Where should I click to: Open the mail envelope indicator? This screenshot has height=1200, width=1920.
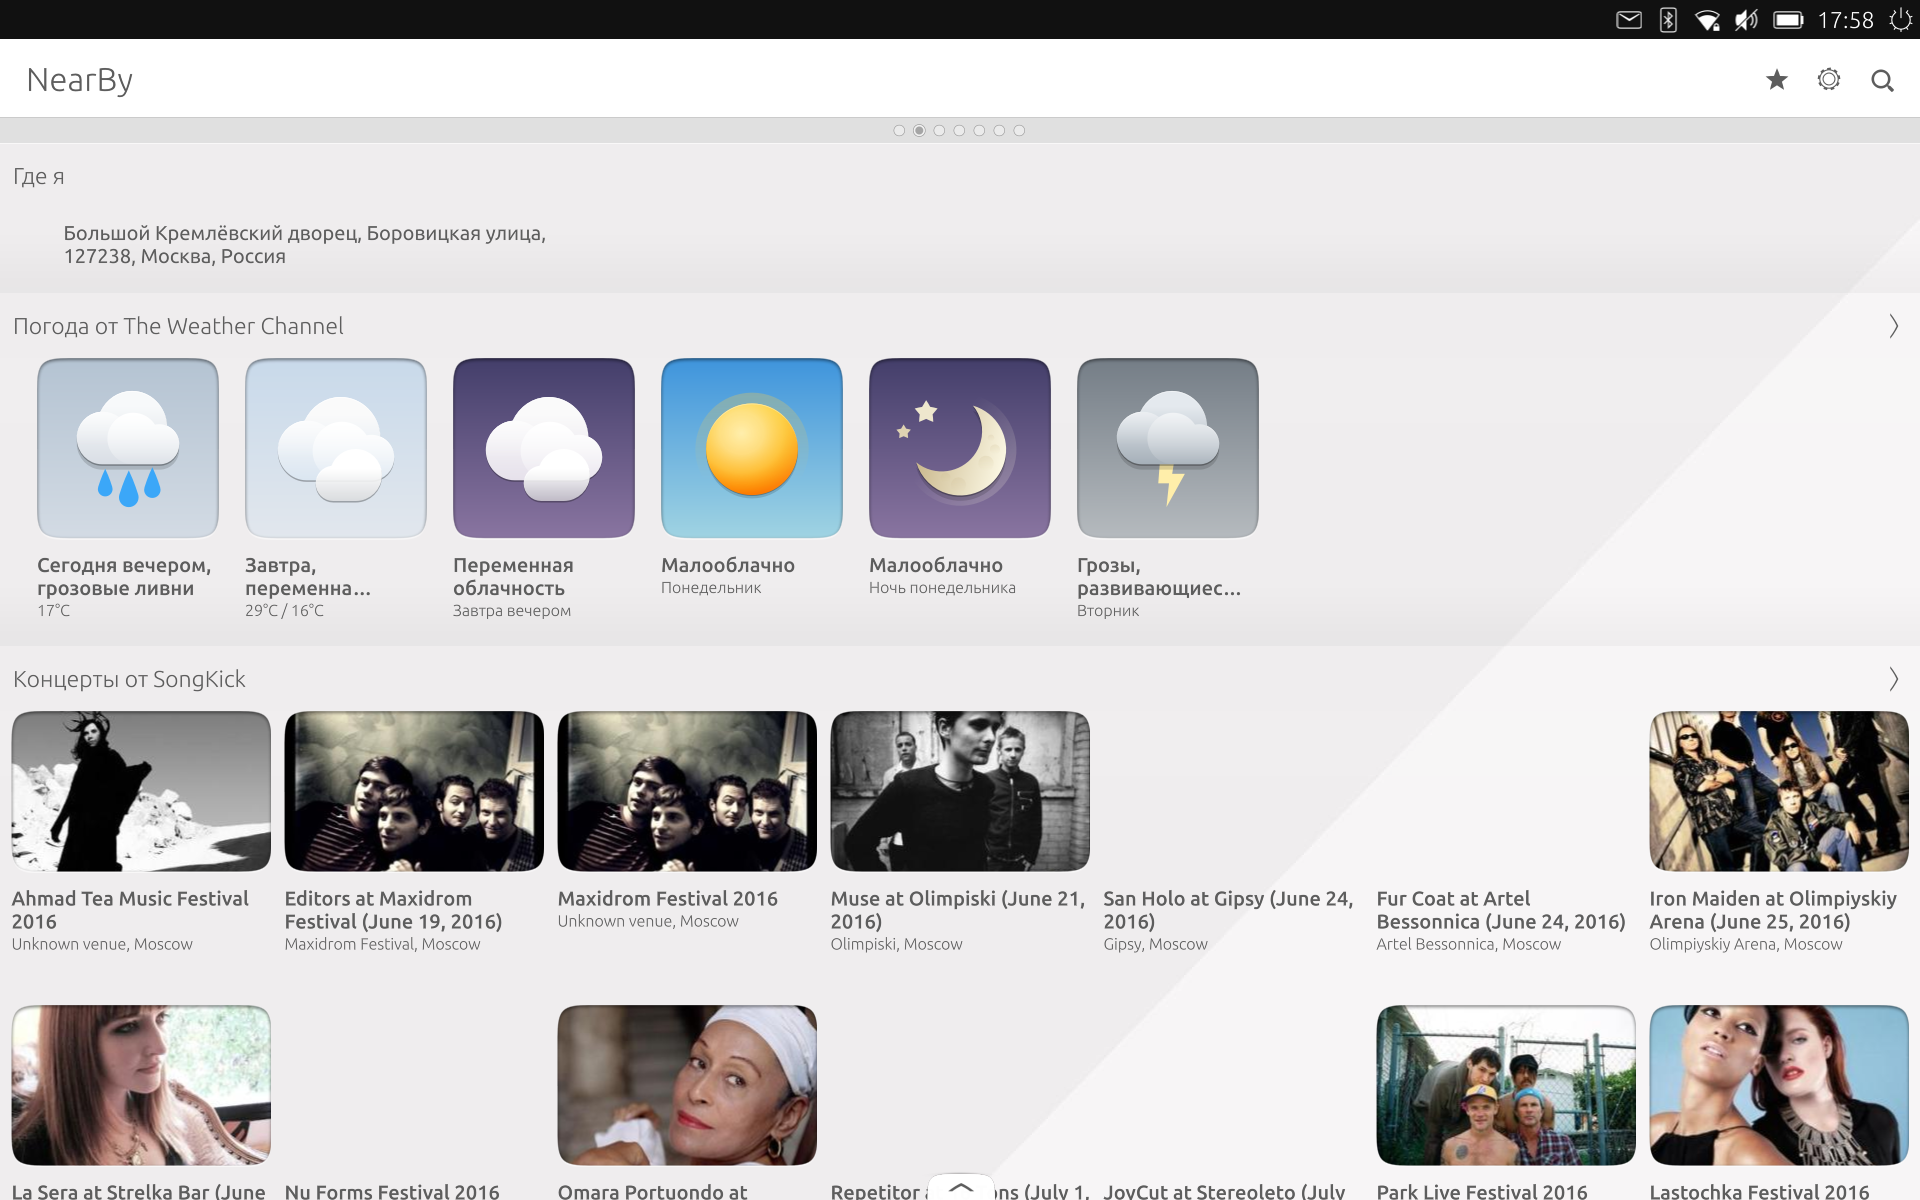(1629, 20)
